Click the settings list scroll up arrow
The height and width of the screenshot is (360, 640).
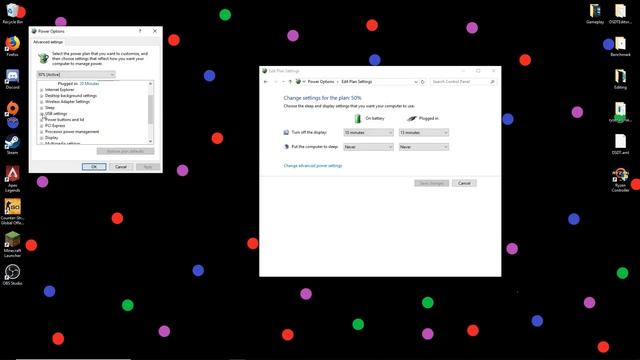click(x=151, y=84)
